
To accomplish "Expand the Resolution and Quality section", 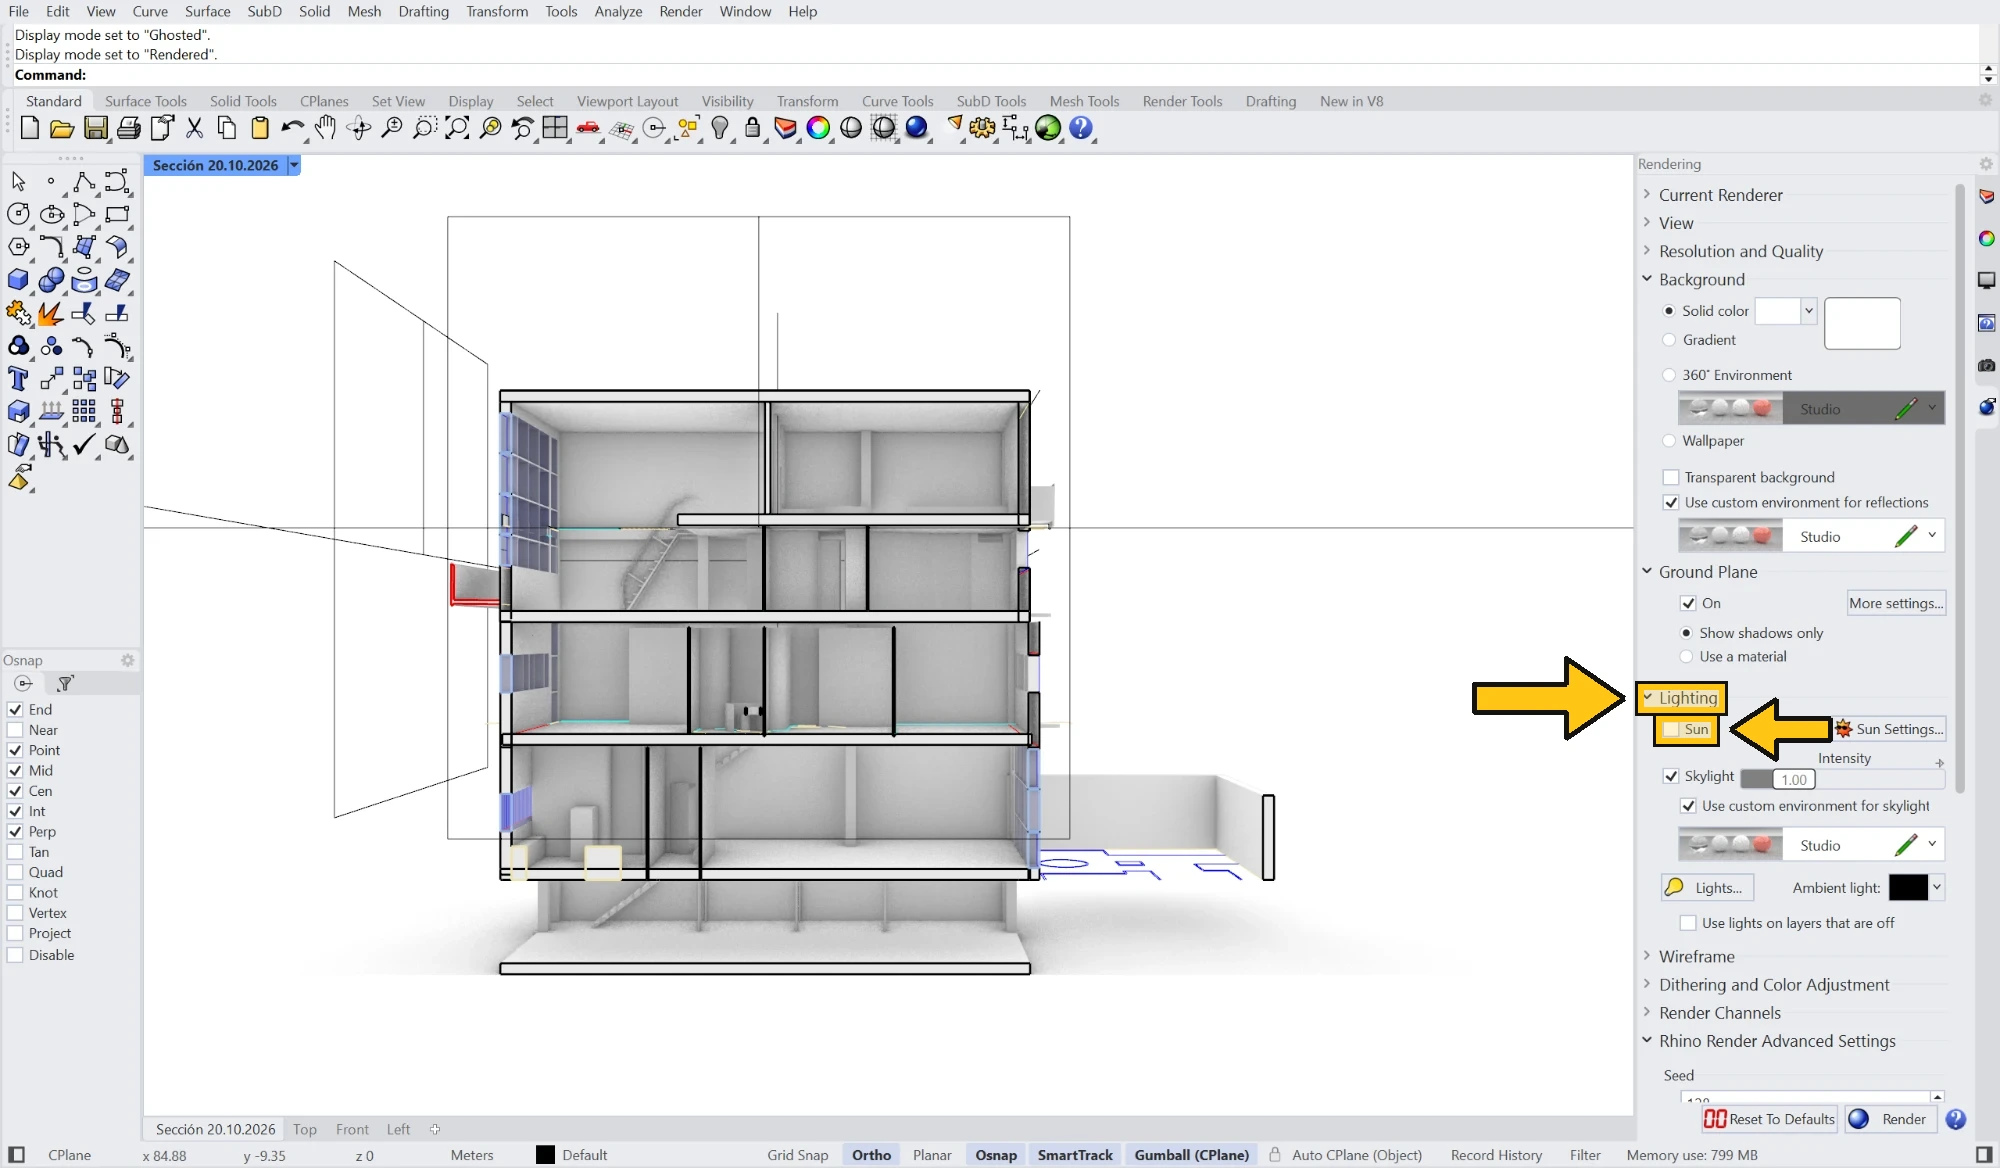I will tap(1648, 251).
